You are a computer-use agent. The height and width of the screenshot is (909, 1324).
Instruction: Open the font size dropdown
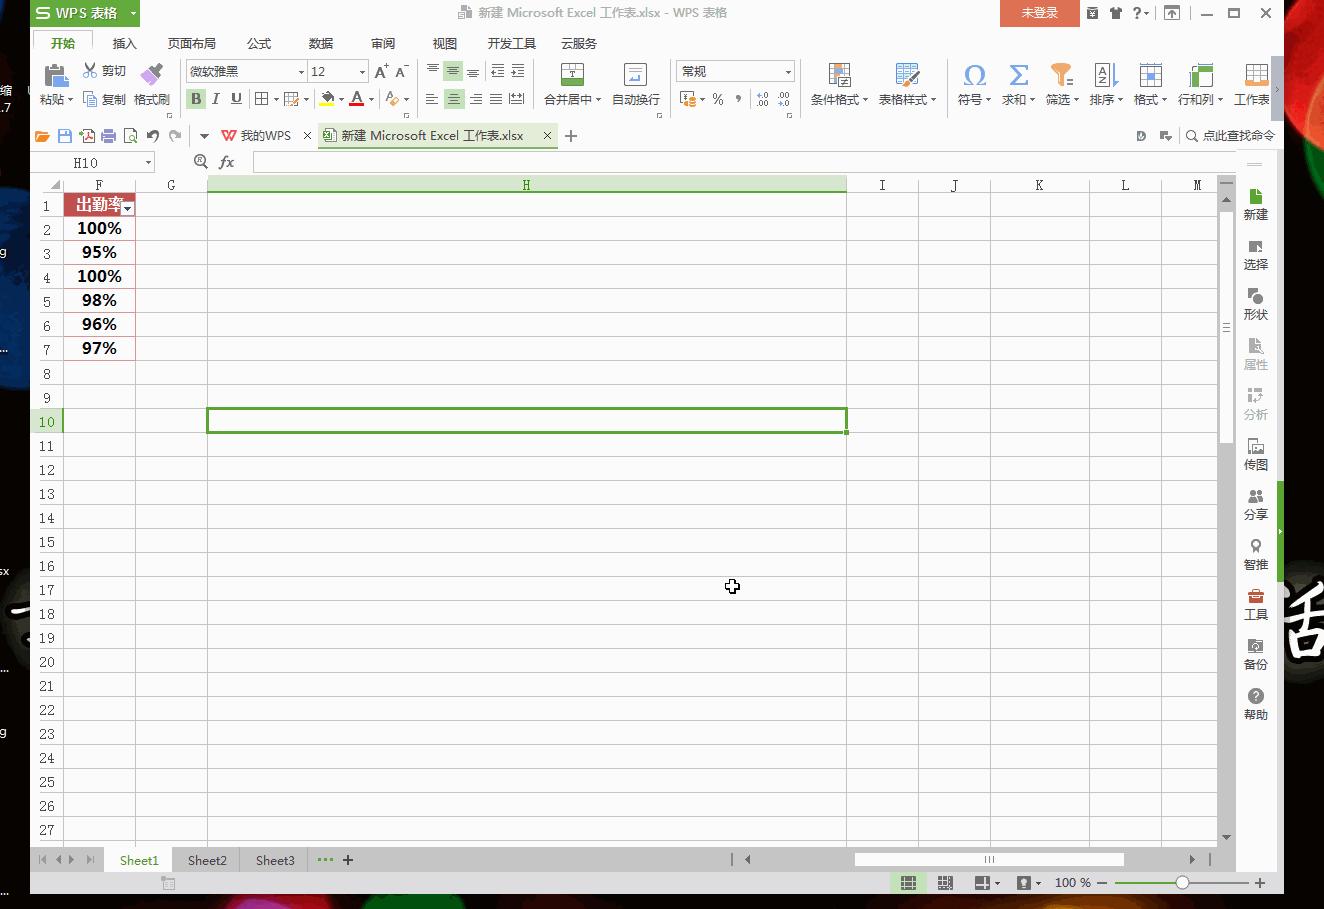click(362, 72)
